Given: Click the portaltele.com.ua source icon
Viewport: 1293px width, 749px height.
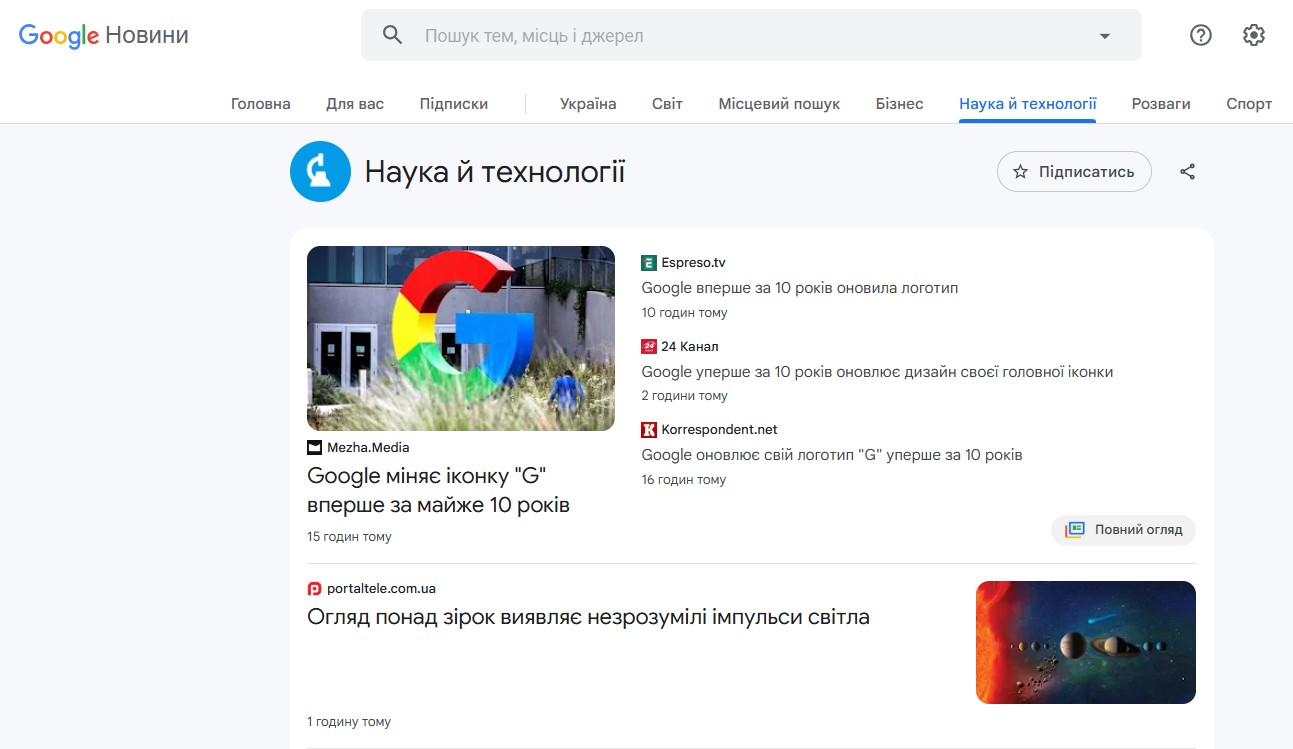Looking at the screenshot, I should [x=314, y=589].
